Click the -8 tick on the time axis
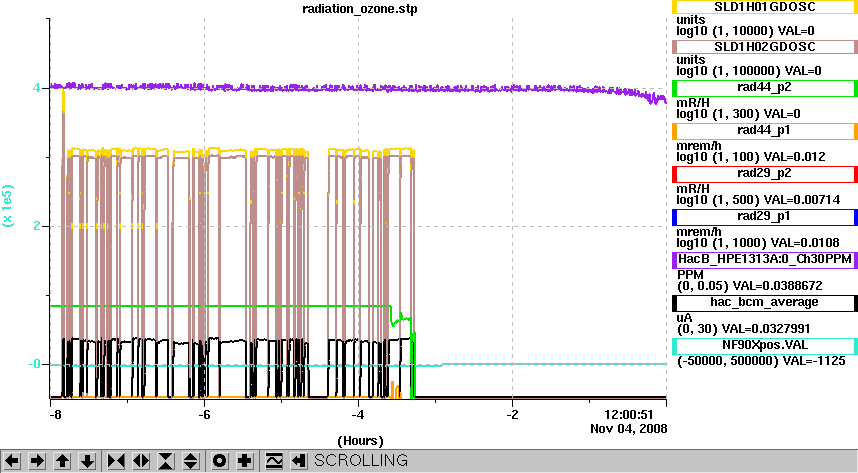The image size is (858, 473). (x=55, y=415)
